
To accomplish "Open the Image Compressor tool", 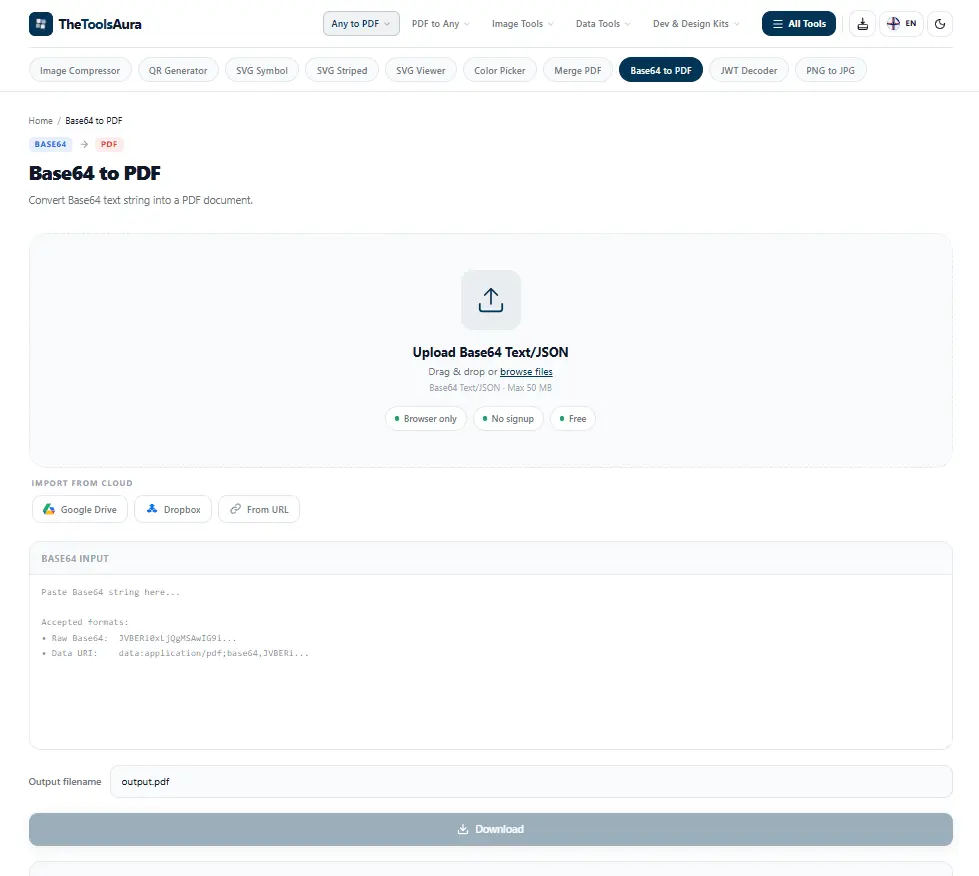I will 80,70.
